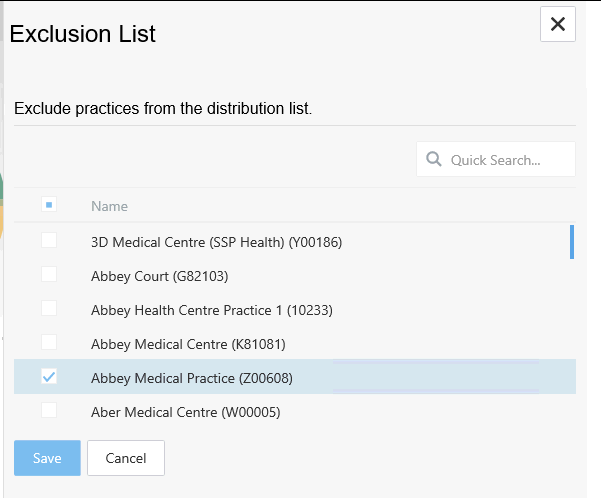This screenshot has height=498, width=601.
Task: Tick the Aber Medical Centre (W00005) checkbox
Action: pos(49,410)
